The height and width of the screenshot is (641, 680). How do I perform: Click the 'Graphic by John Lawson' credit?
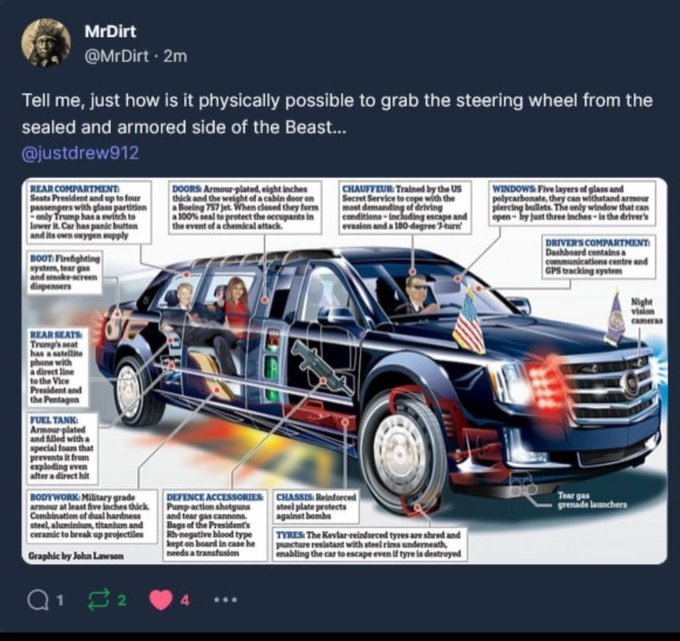(76, 556)
